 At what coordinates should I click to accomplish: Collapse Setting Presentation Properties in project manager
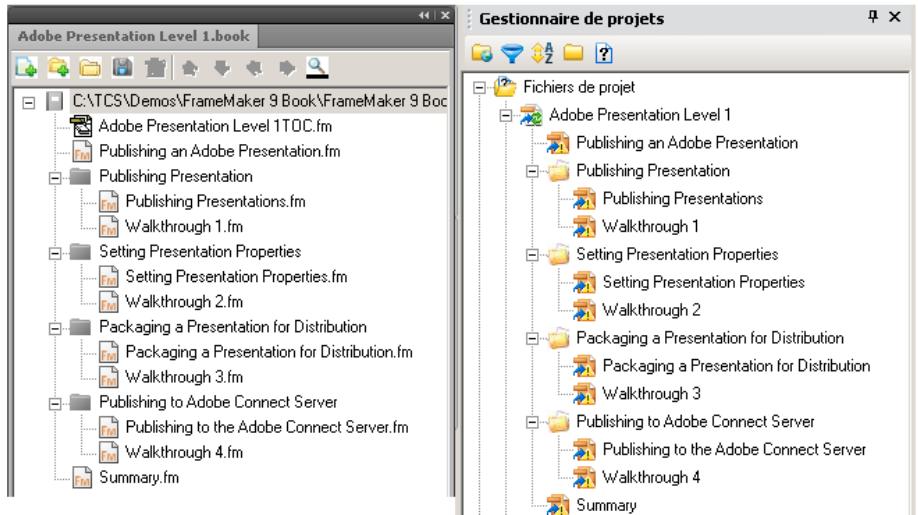[x=532, y=255]
